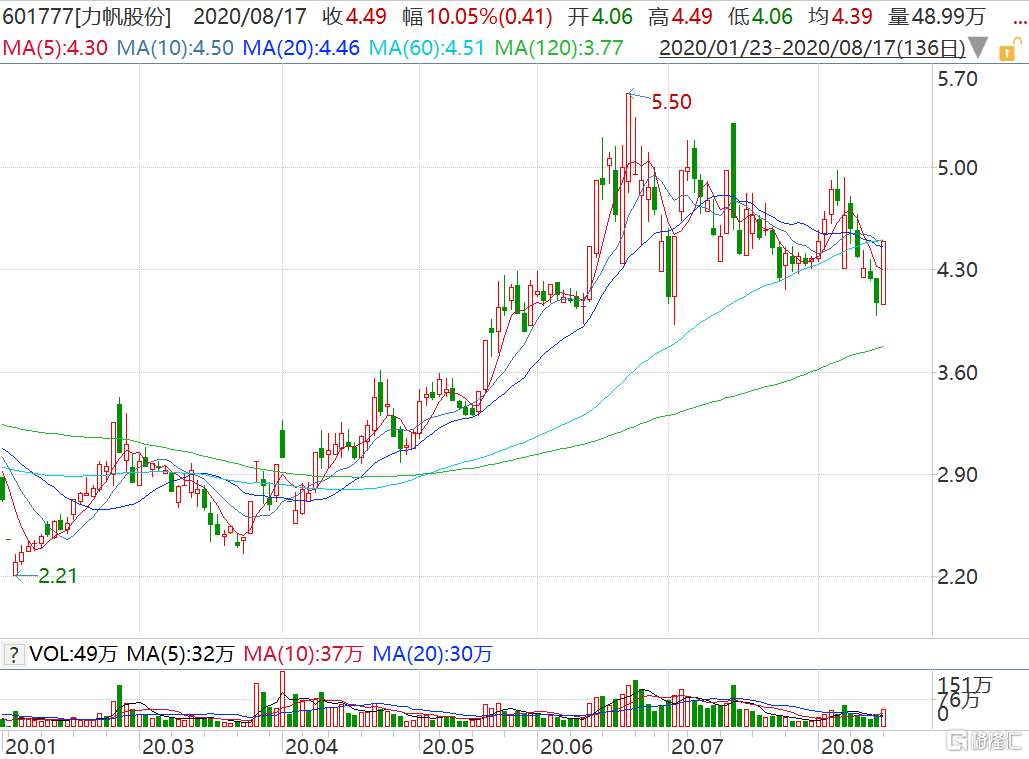This screenshot has height=759, width=1029.
Task: Click the 2.90 price axis label
Action: pos(957,474)
